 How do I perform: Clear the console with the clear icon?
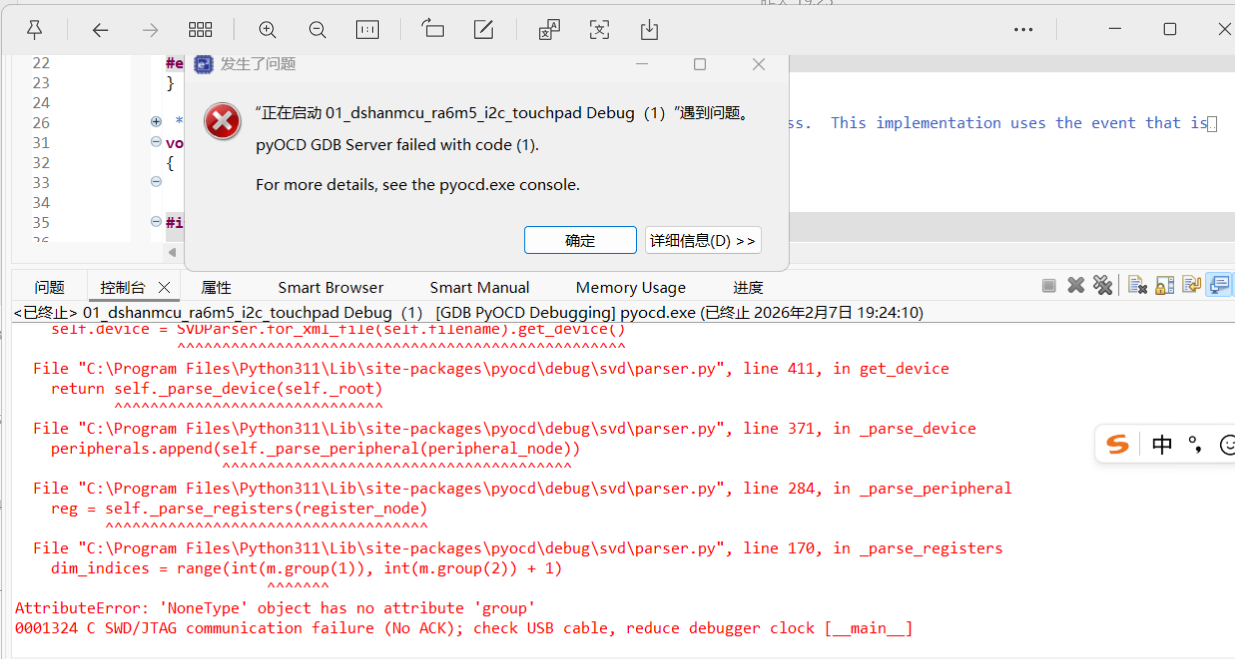pos(1137,286)
